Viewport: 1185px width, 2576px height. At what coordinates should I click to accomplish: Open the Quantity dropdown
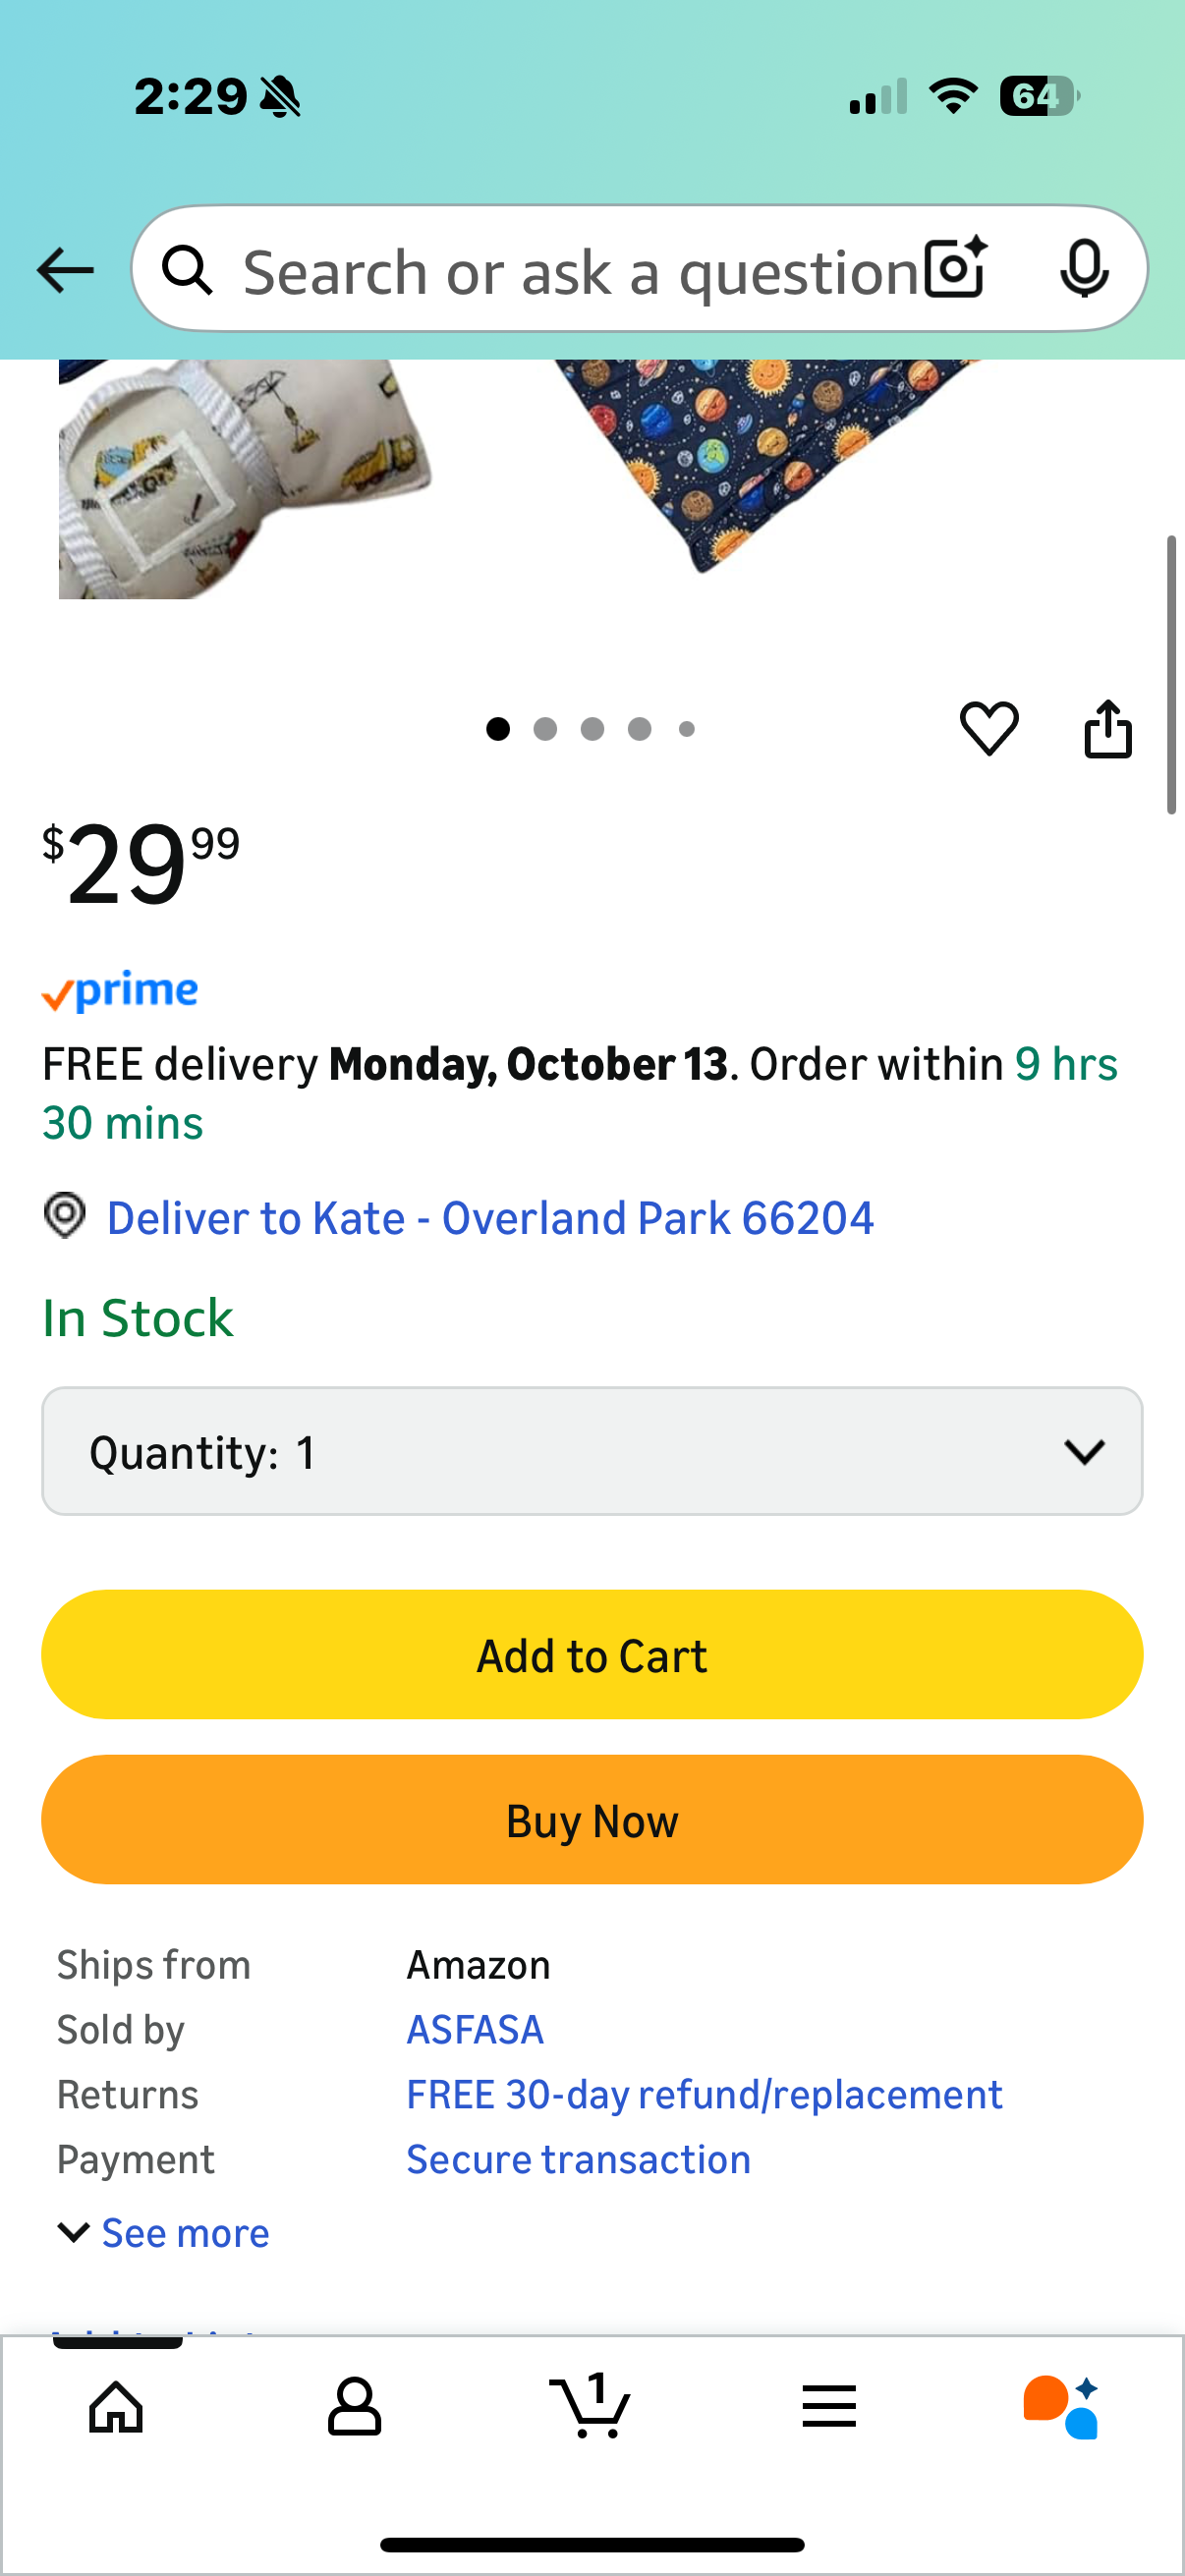coord(592,1451)
